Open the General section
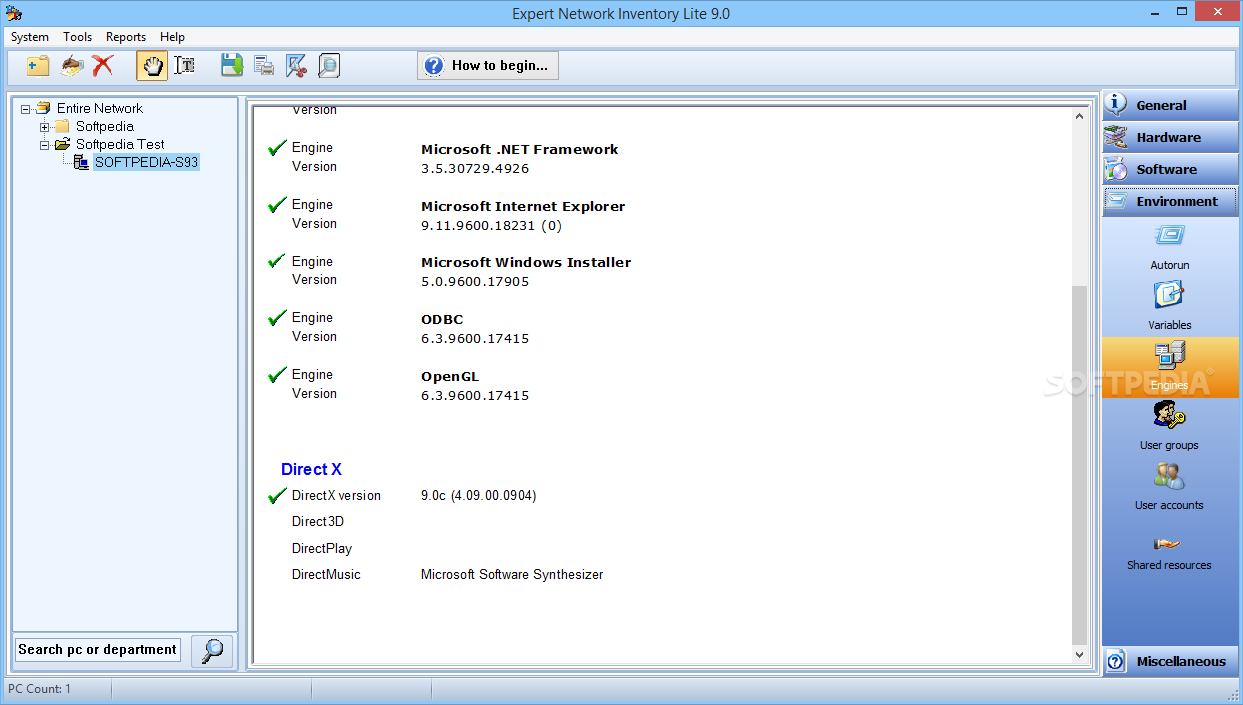 1170,105
